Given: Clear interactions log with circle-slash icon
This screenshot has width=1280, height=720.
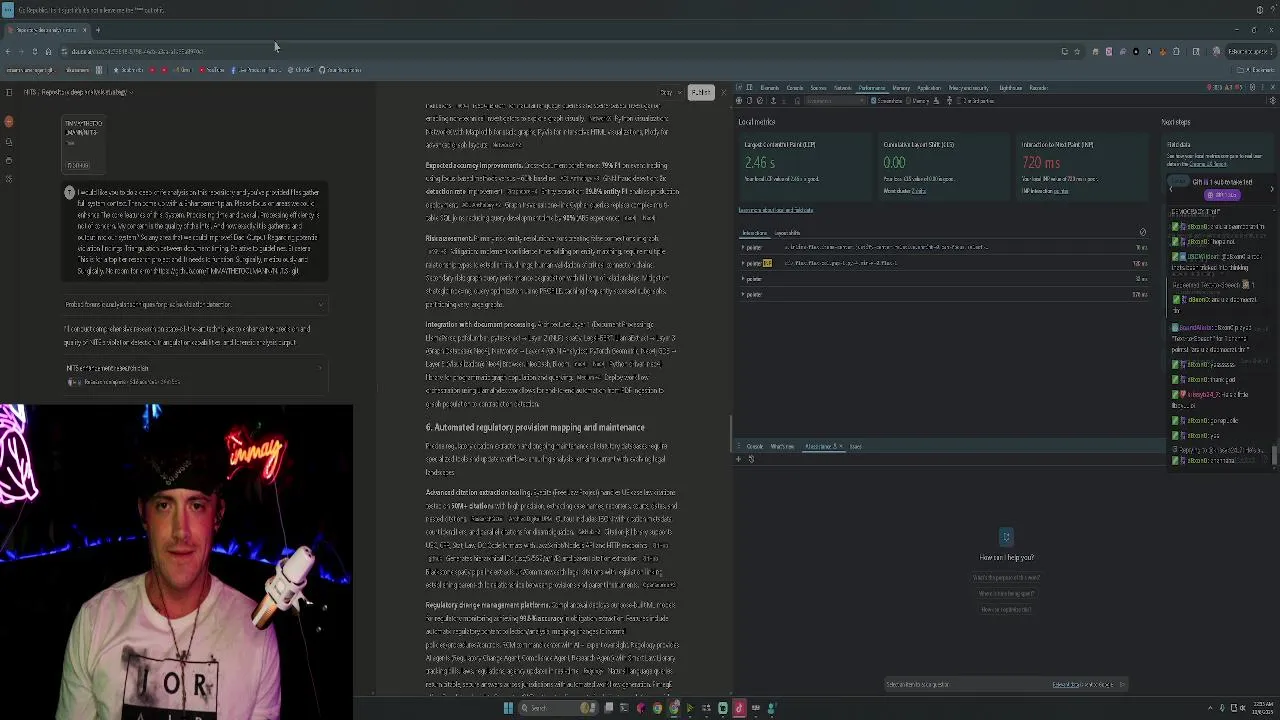Looking at the screenshot, I should [x=1142, y=233].
